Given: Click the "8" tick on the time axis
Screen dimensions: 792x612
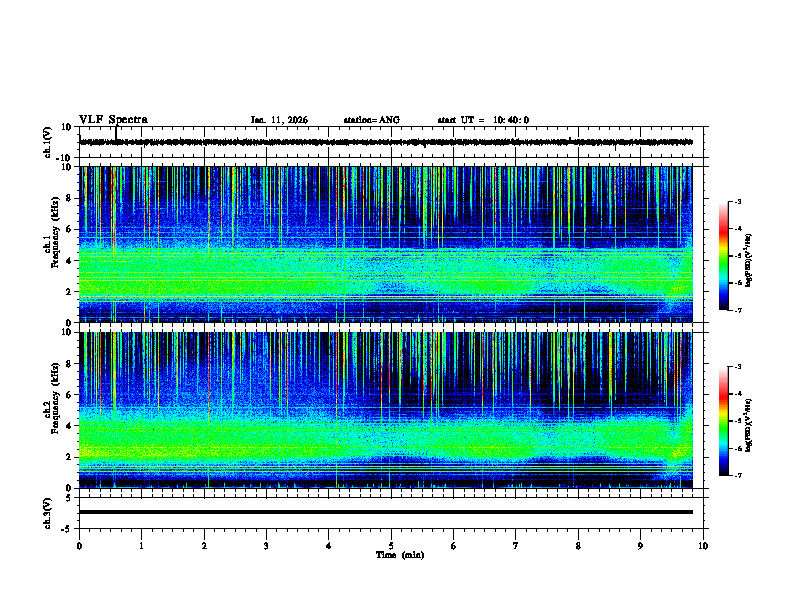Looking at the screenshot, I should point(578,546).
